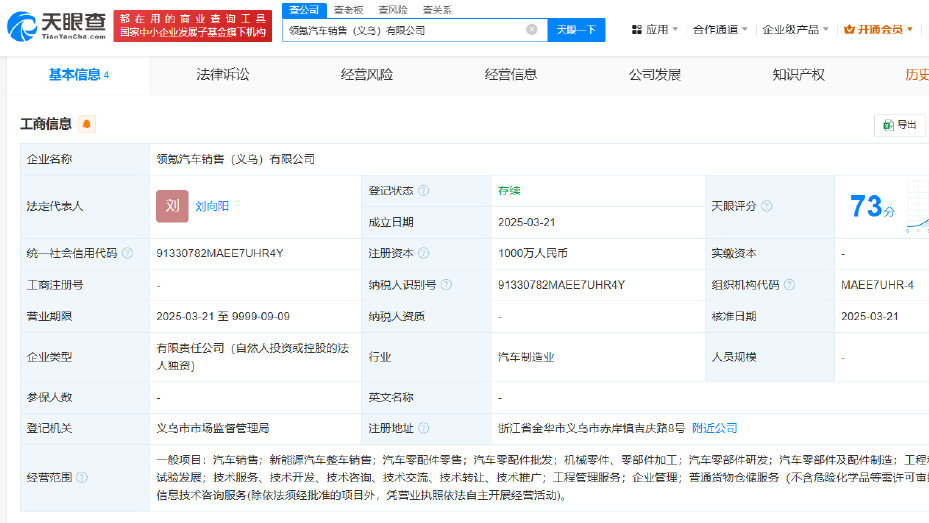Open the TianYanCha logo homepage
Image resolution: width=929 pixels, height=523 pixels.
[x=56, y=26]
